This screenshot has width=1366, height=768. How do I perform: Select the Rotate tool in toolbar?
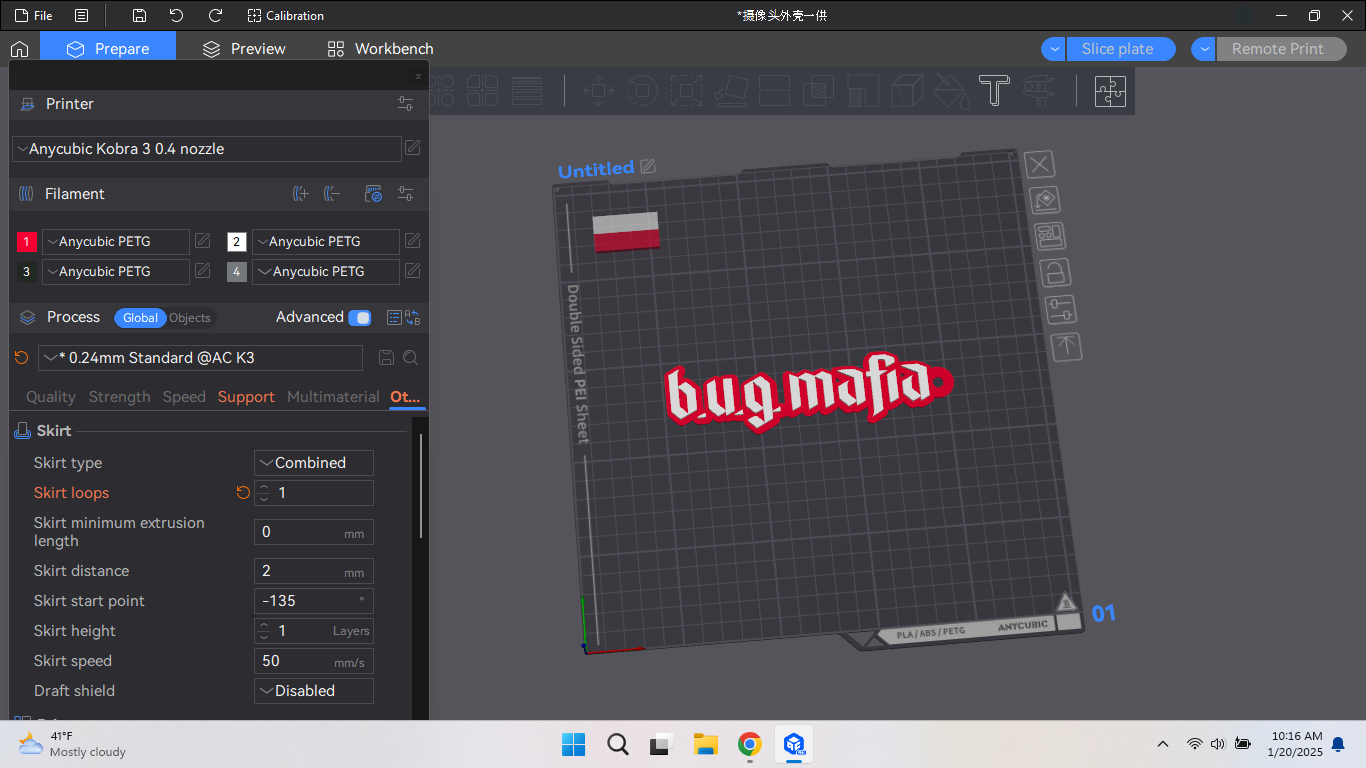tap(642, 90)
